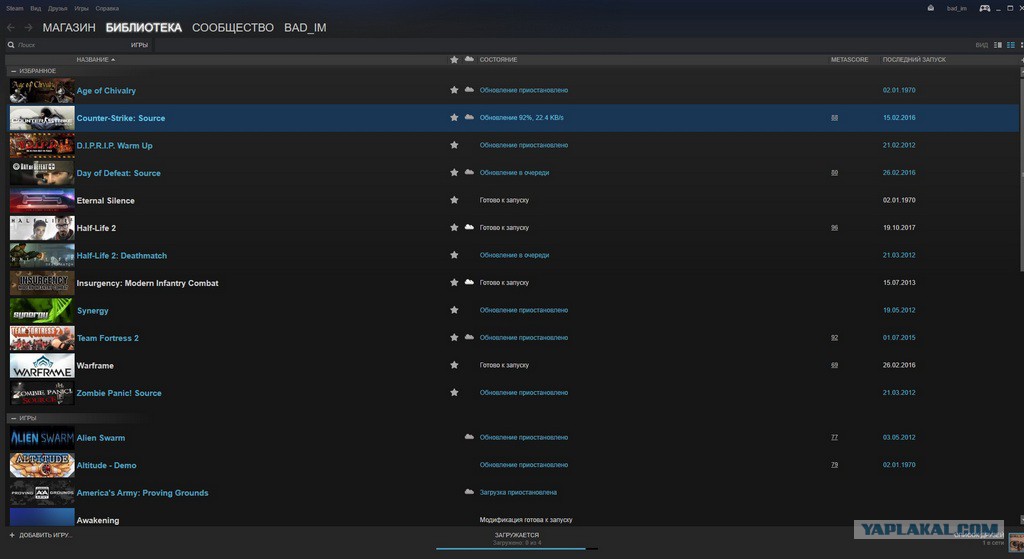The image size is (1024, 559).
Task: Select the highlighted list view icon
Action: point(1010,45)
